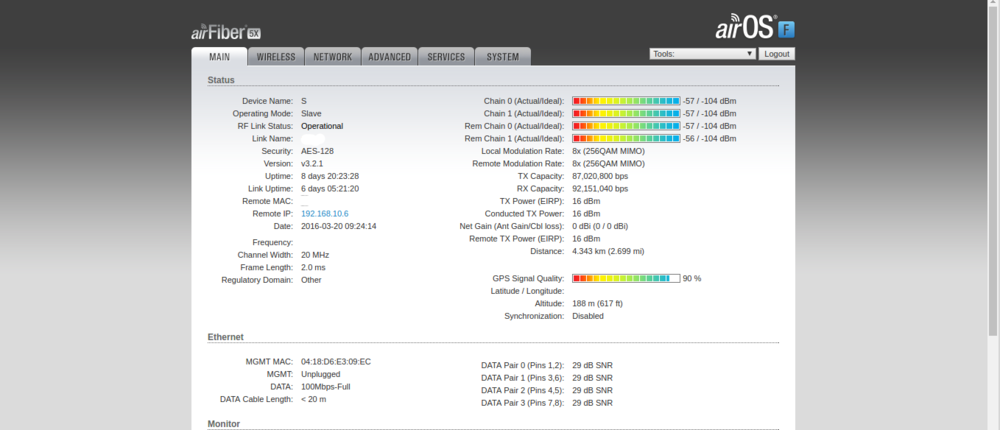
Task: Click the Chain 1 signal strength bar
Action: point(626,114)
